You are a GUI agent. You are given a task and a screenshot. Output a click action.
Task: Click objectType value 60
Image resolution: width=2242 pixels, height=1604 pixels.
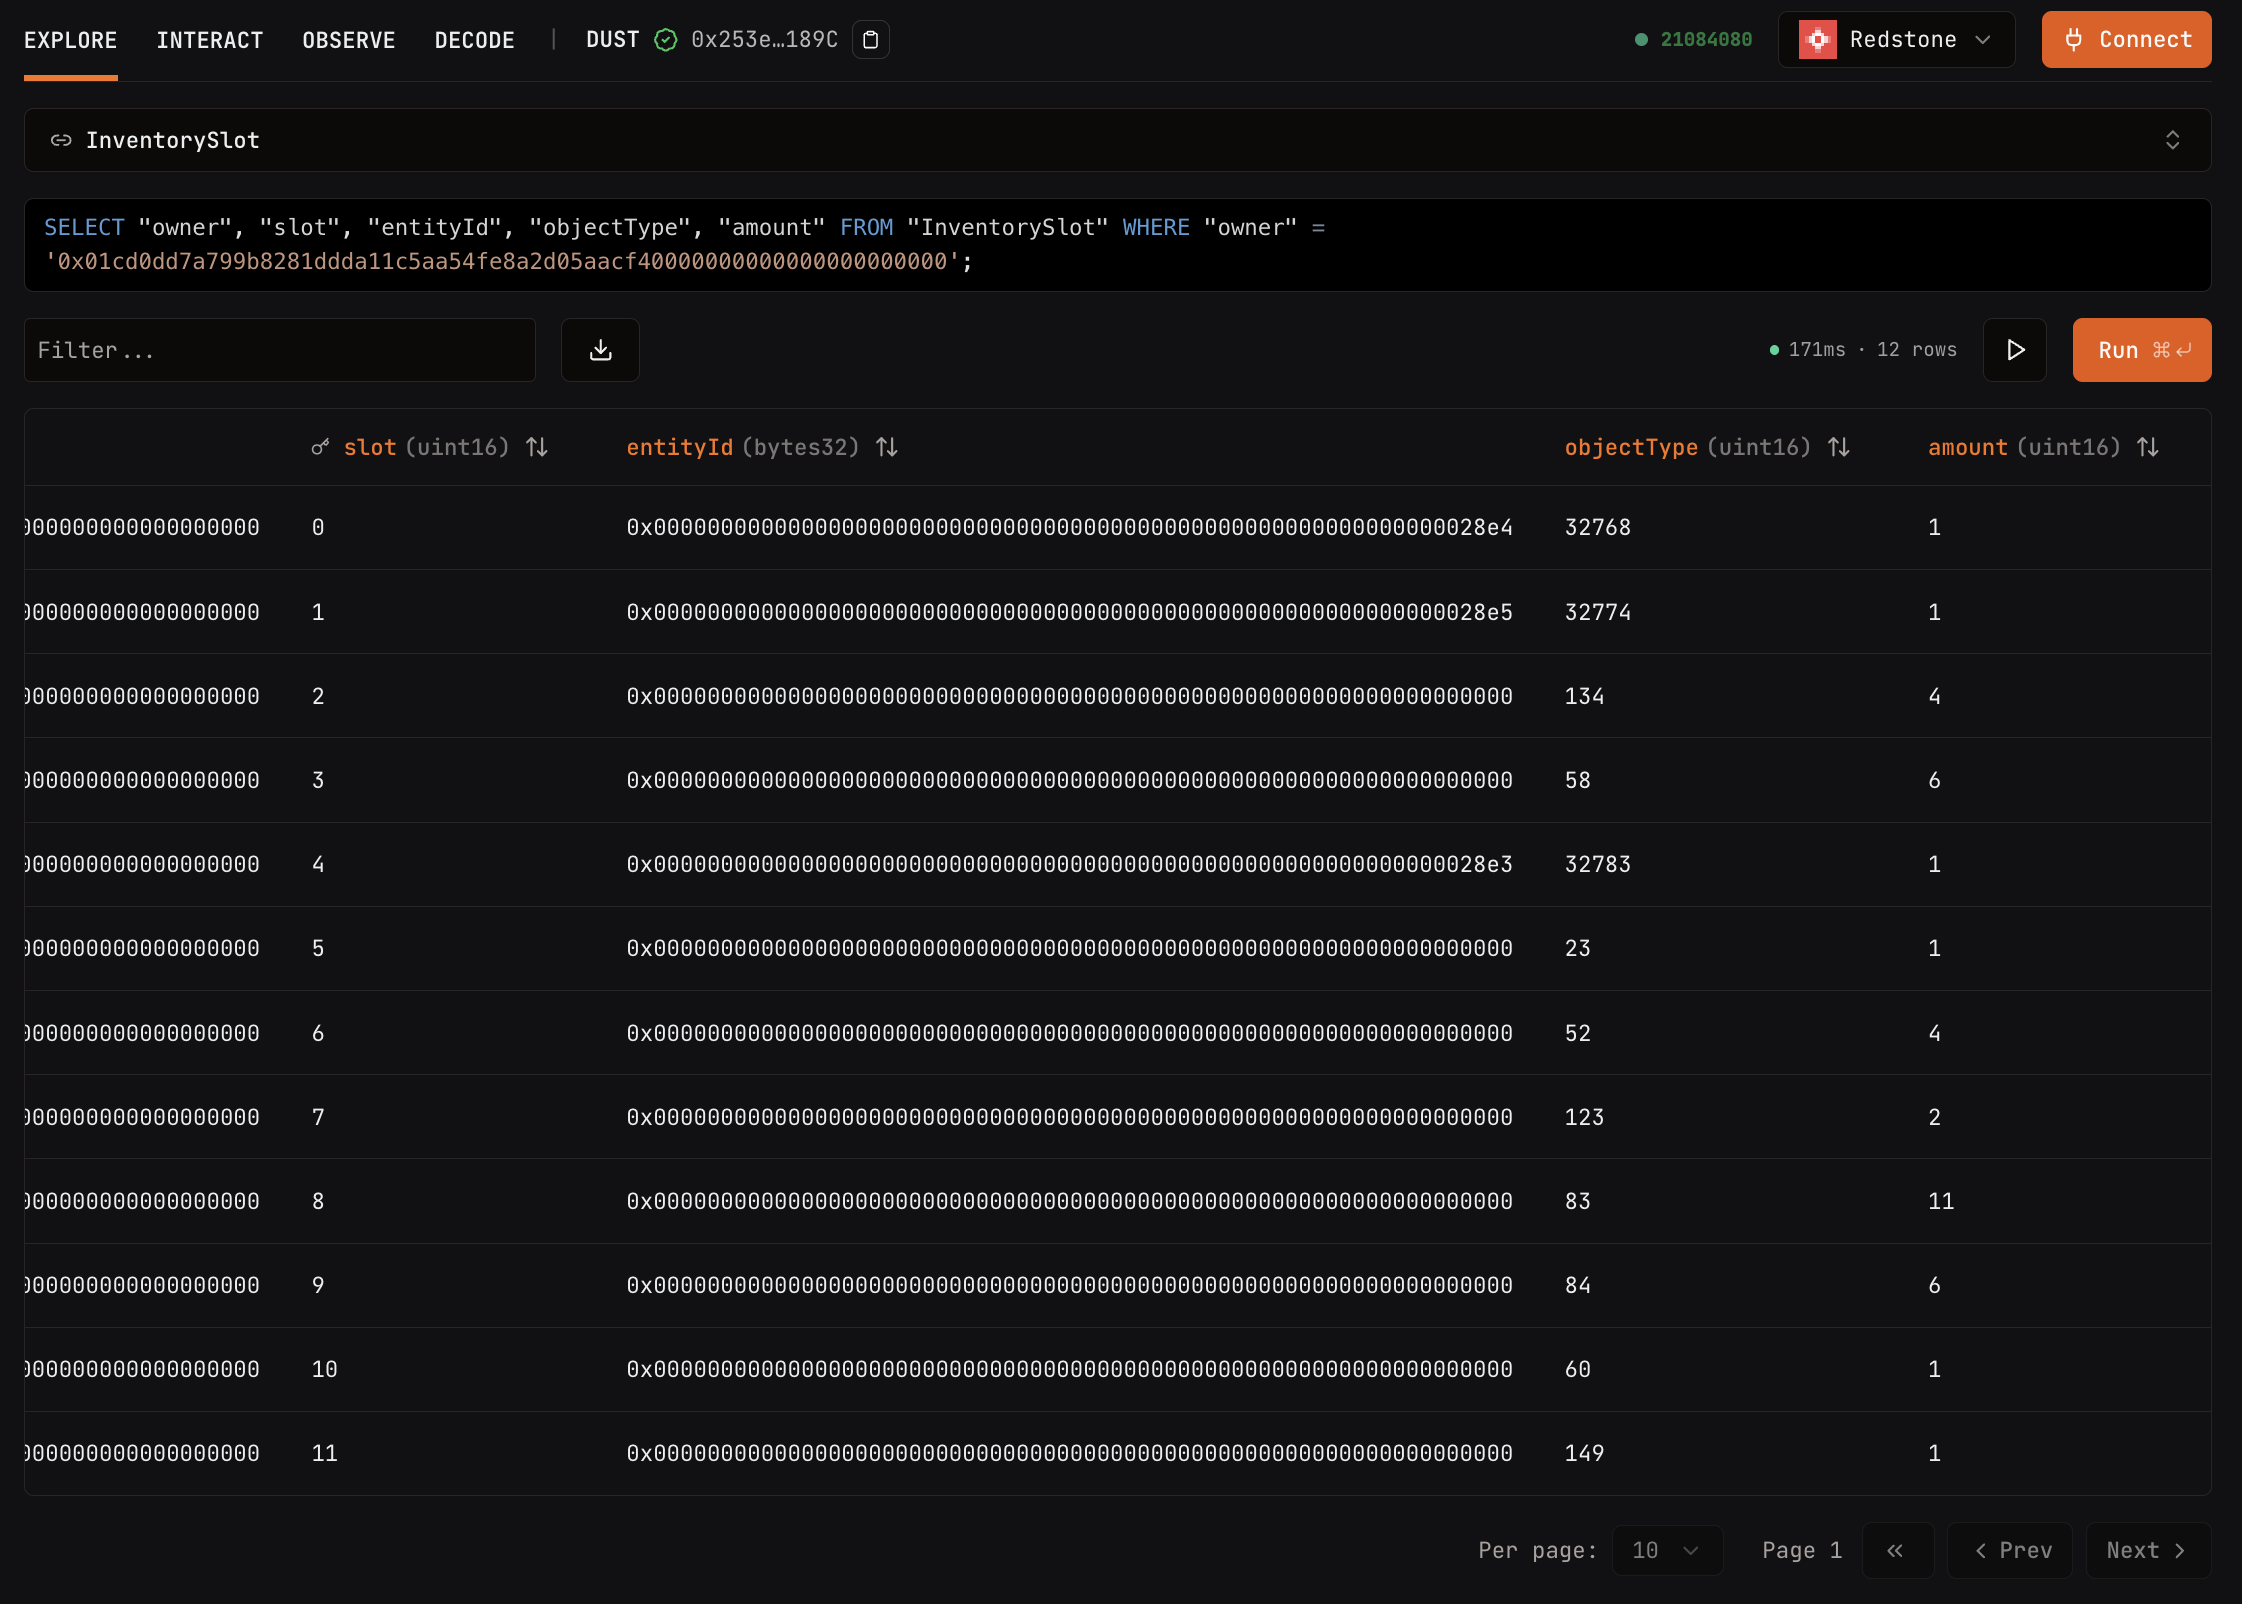click(x=1578, y=1369)
